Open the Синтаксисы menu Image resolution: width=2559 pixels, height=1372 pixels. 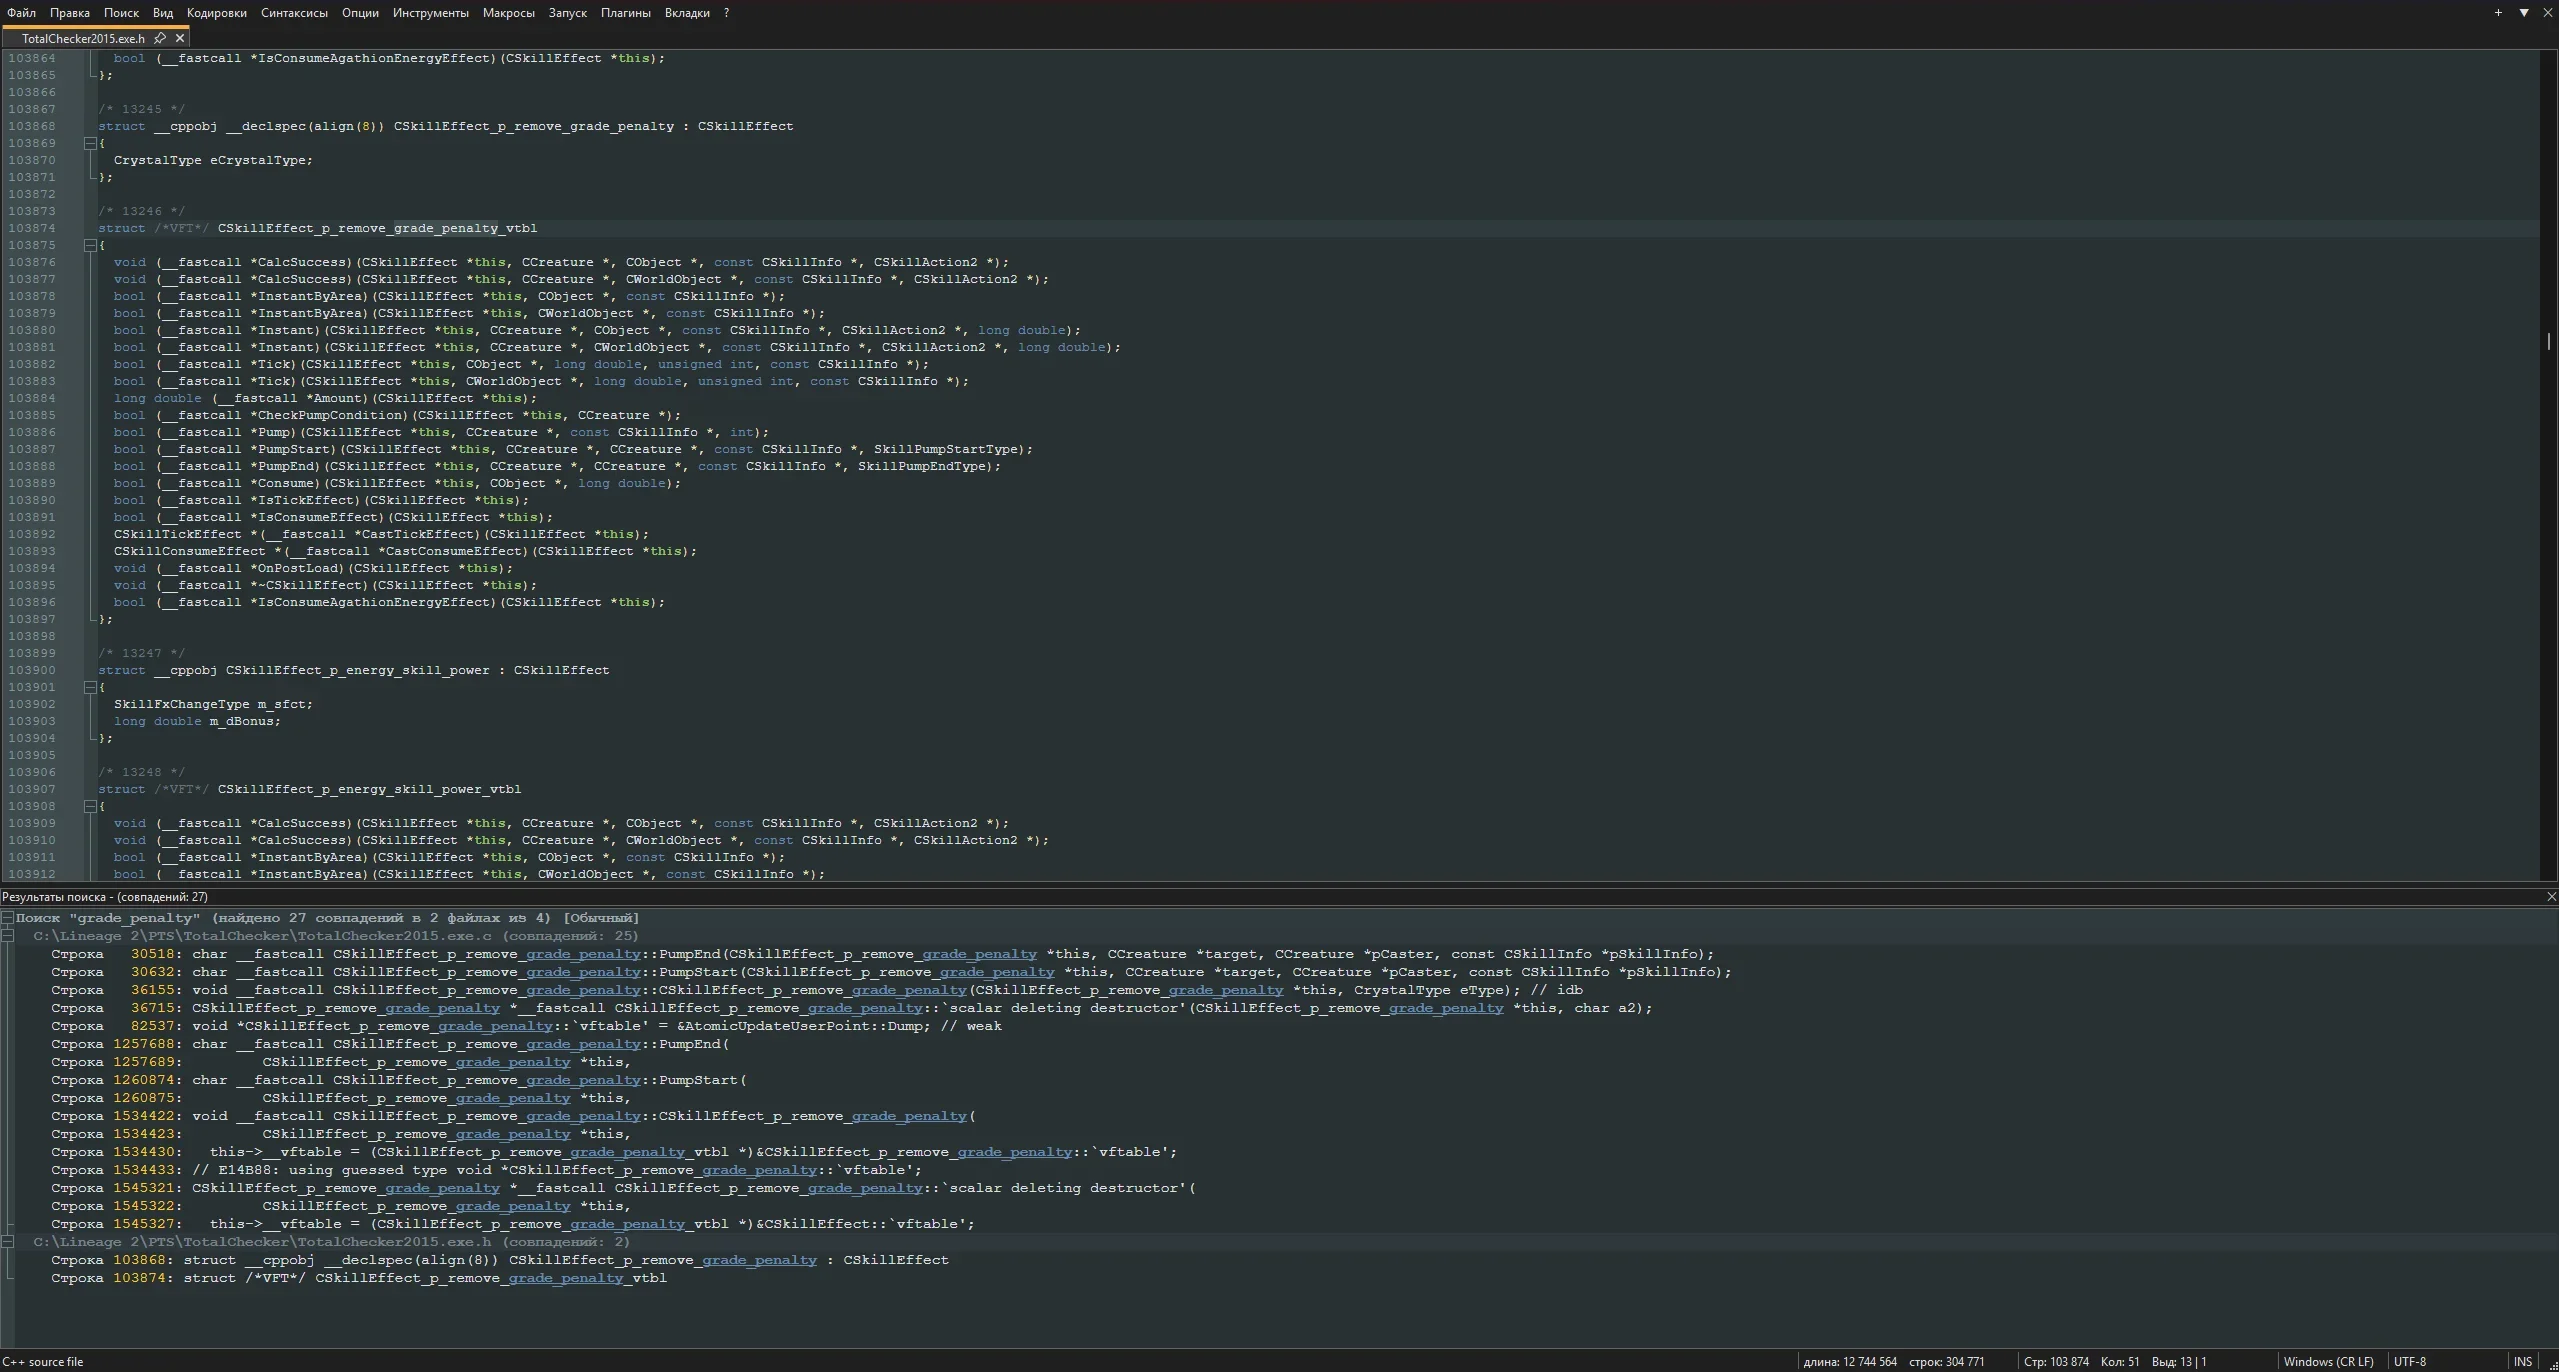(x=294, y=13)
